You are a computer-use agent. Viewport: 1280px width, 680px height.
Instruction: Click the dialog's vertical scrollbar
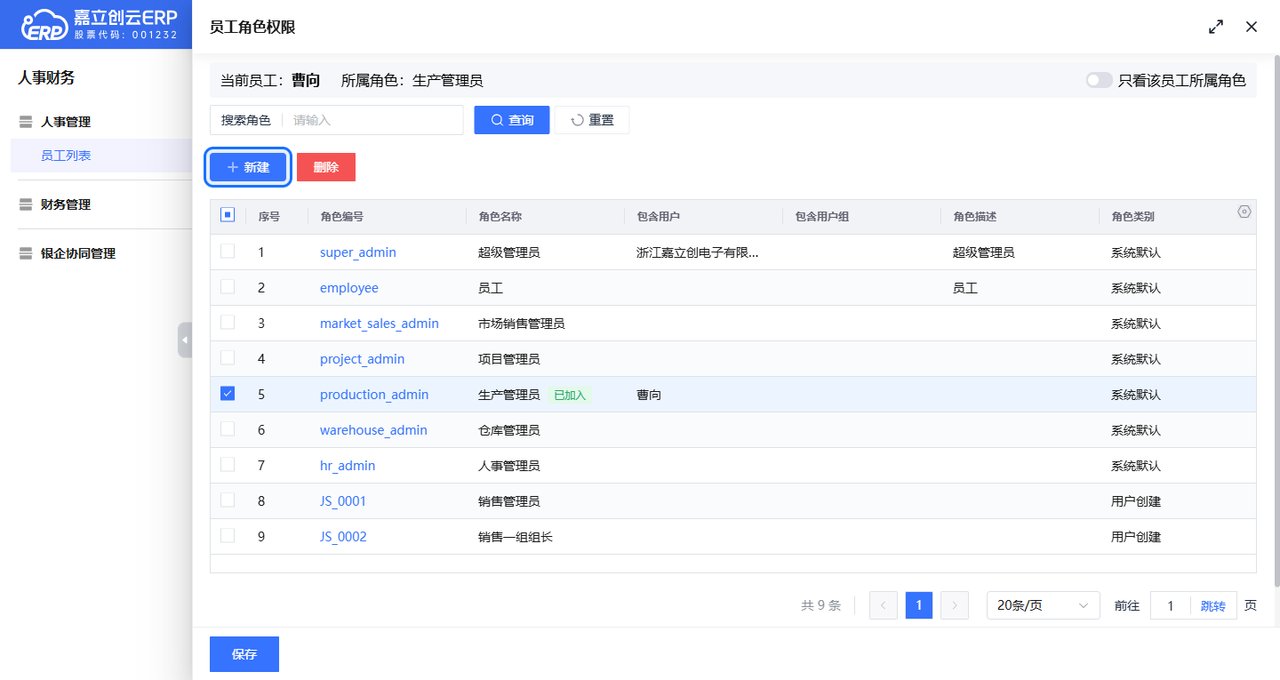1276,320
